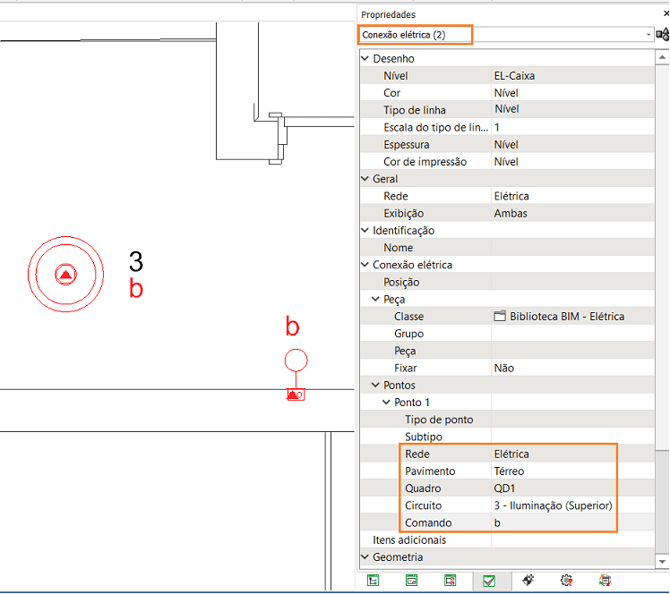Click the second green panel icon in bottom toolbar
Screen dimensions: 670x594
411,579
